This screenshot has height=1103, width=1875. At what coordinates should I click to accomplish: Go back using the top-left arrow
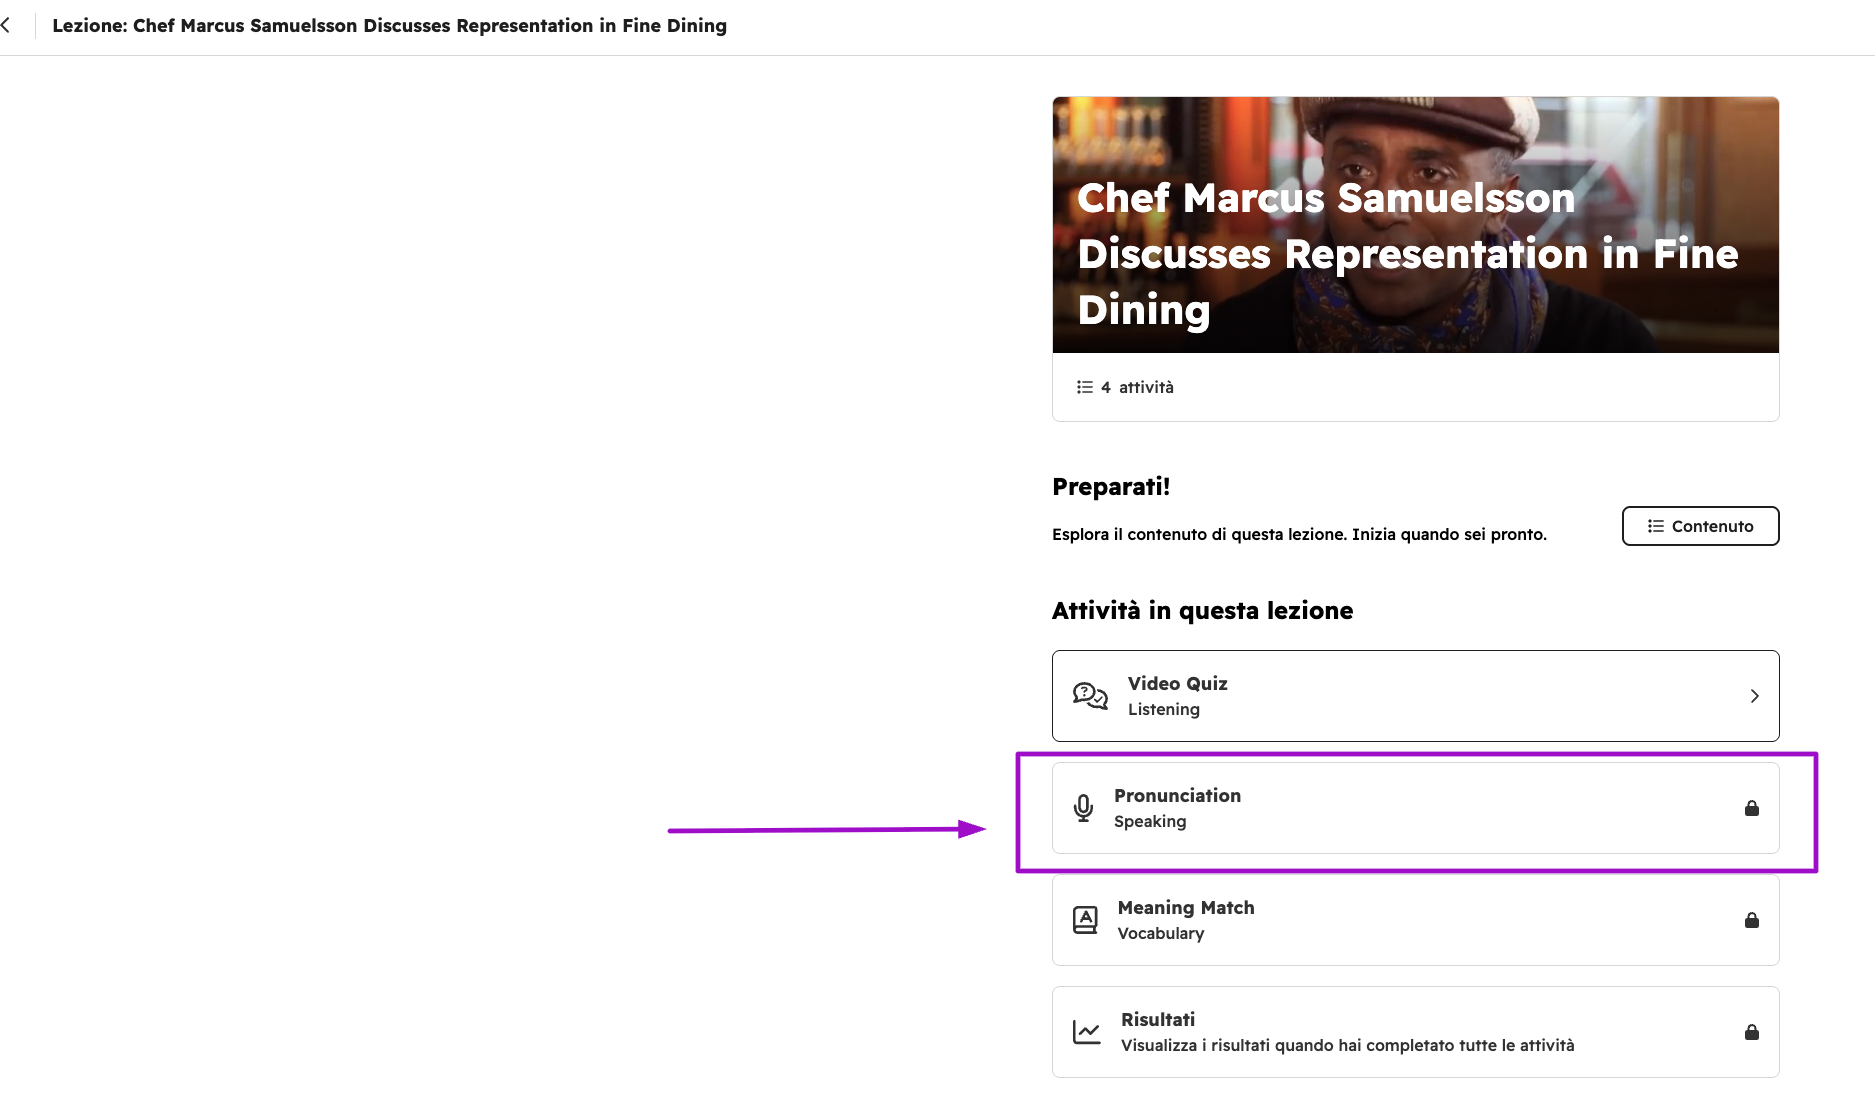6,25
